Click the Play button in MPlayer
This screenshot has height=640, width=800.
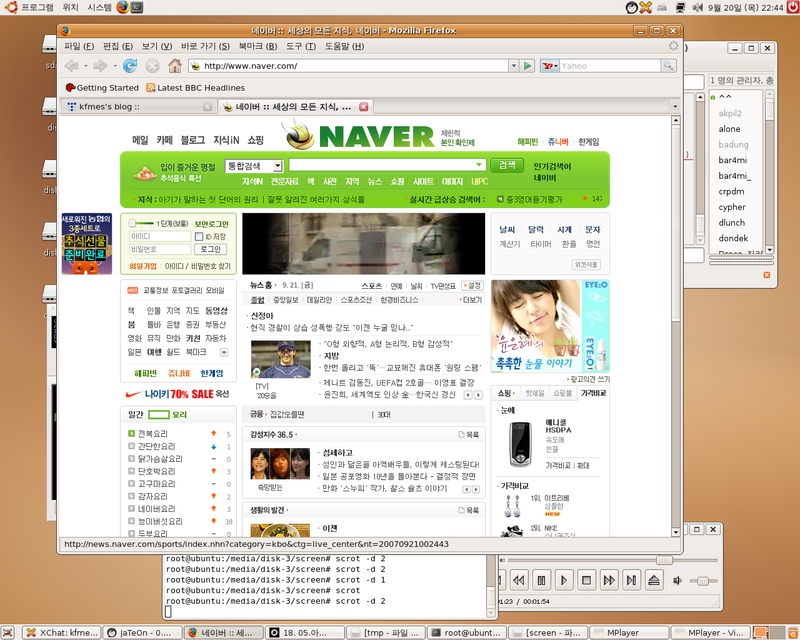(x=564, y=580)
